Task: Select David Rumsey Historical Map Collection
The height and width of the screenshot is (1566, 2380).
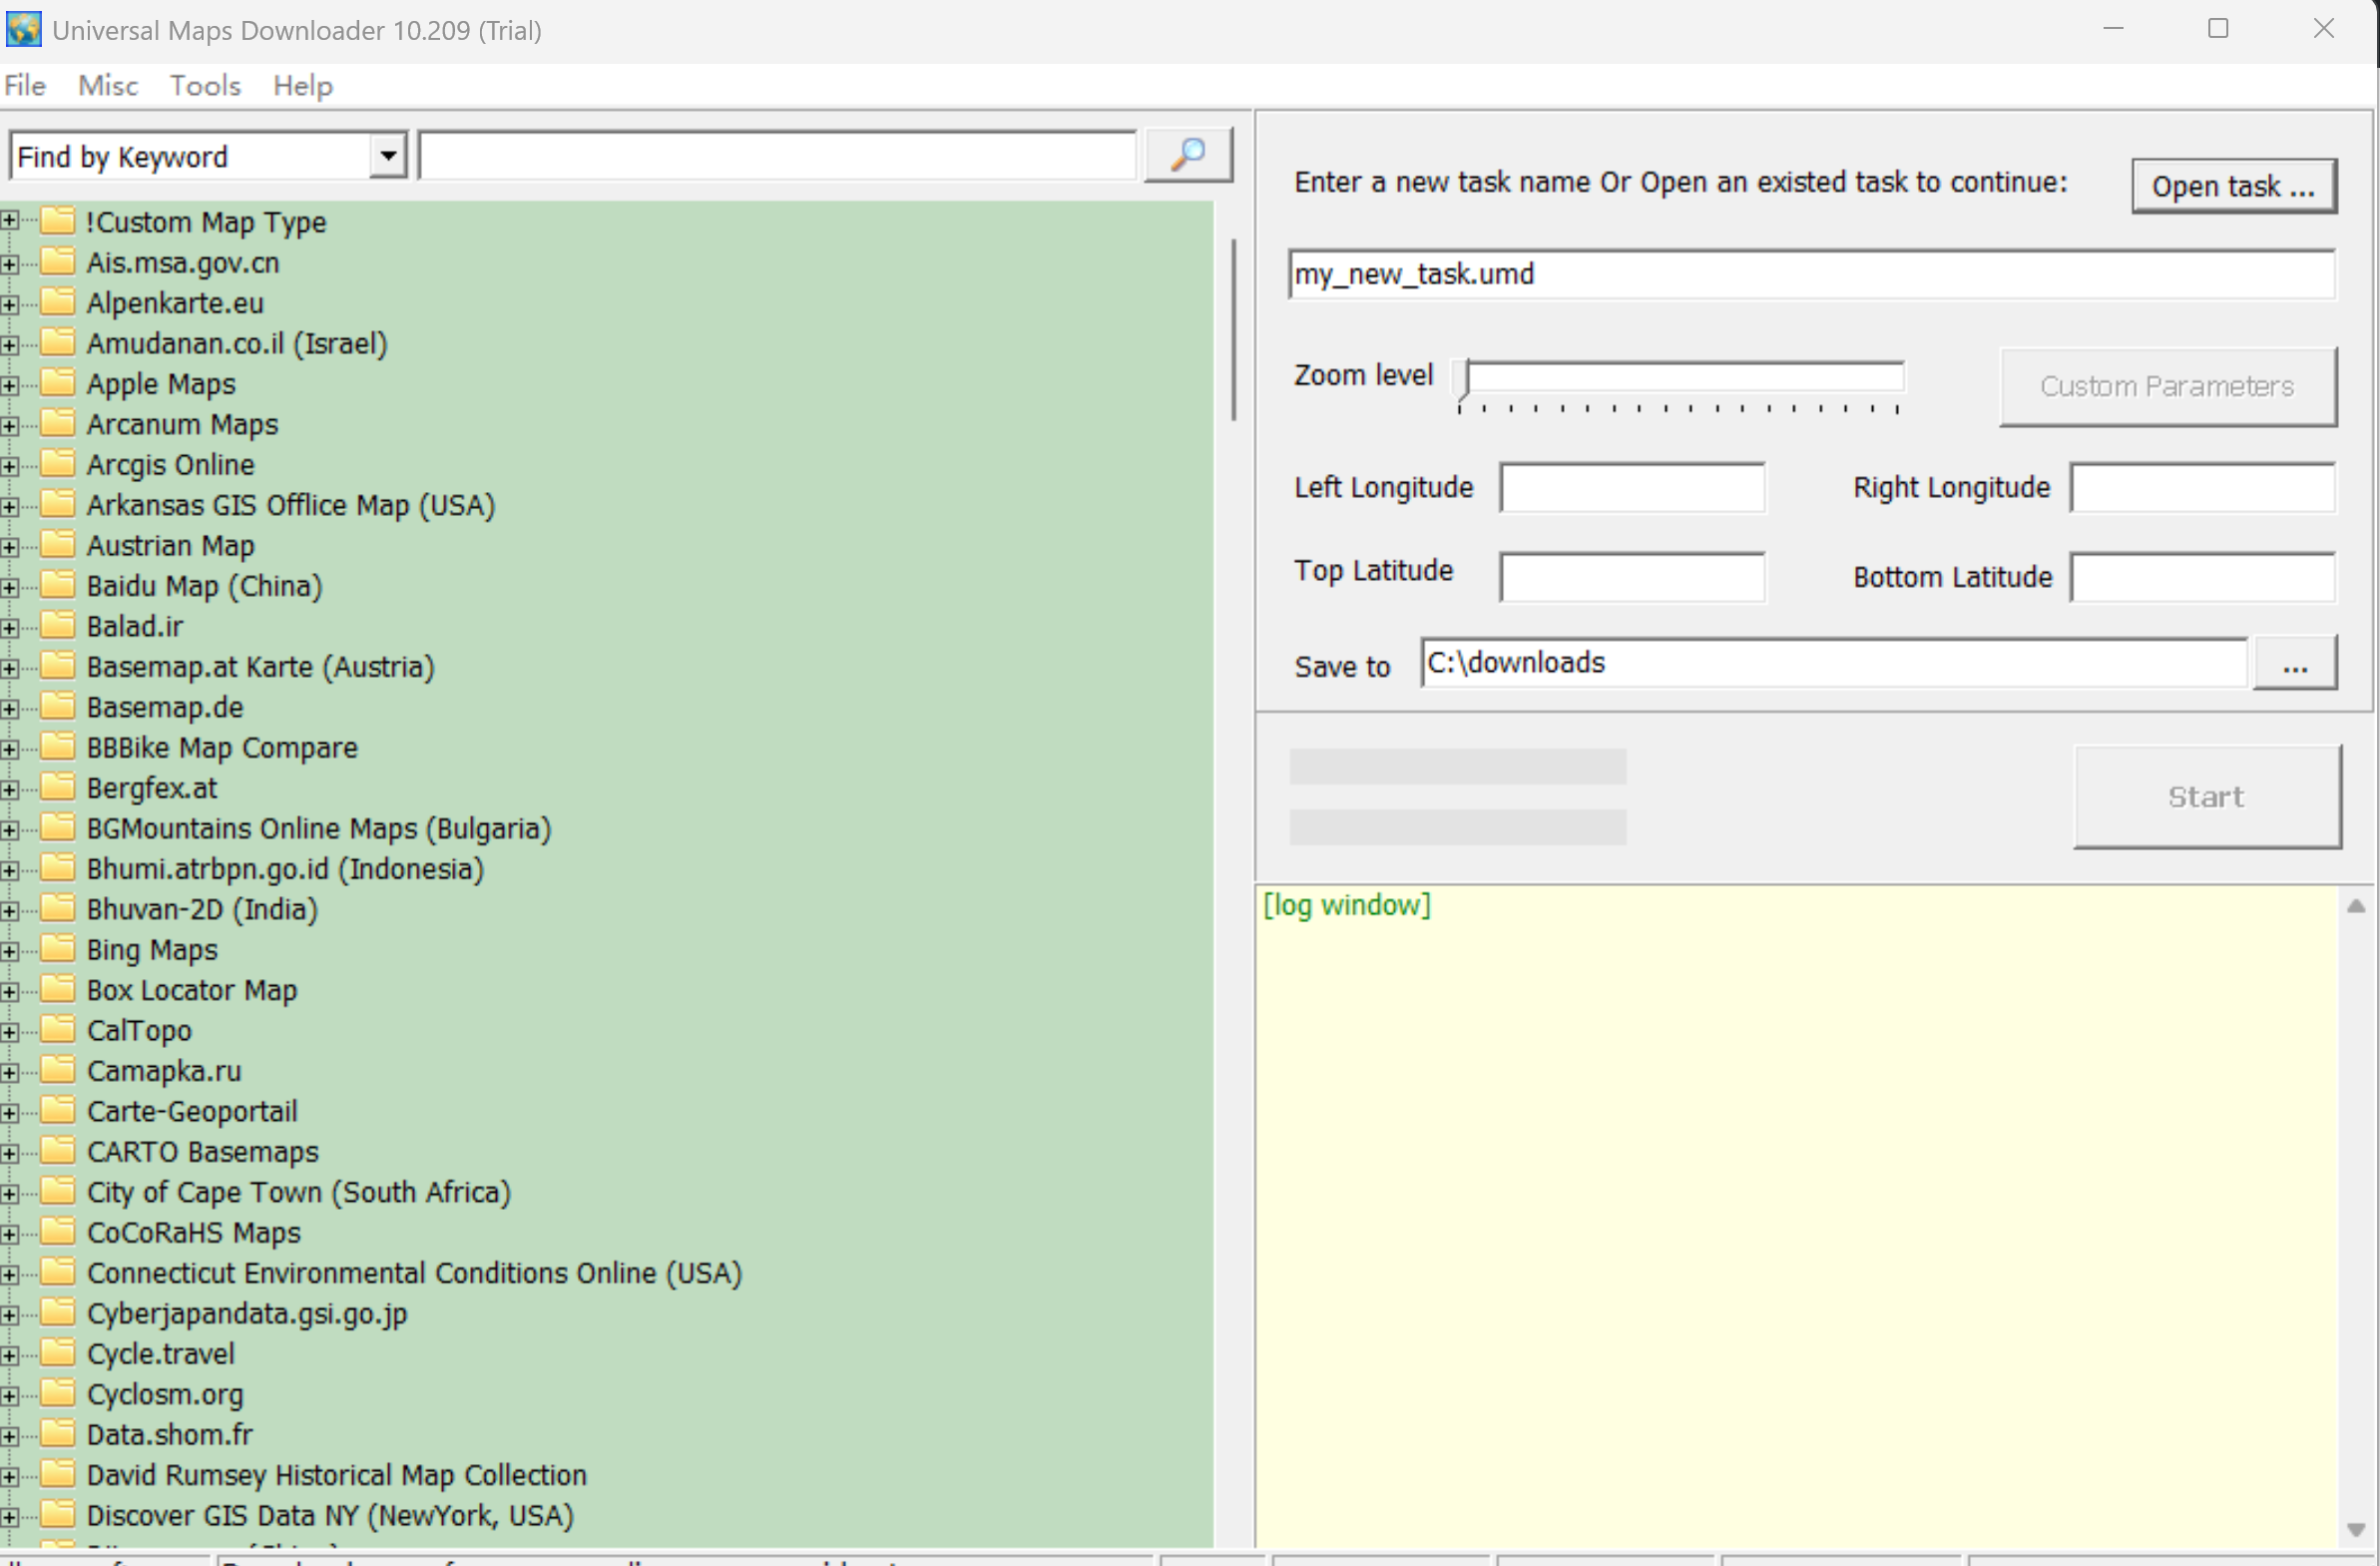Action: (336, 1475)
